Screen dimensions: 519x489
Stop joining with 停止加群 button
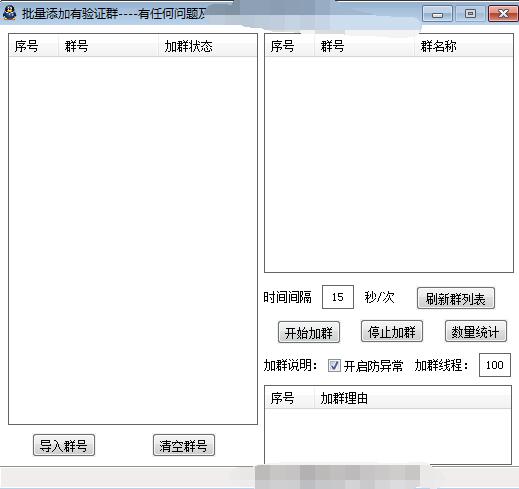[x=392, y=331]
